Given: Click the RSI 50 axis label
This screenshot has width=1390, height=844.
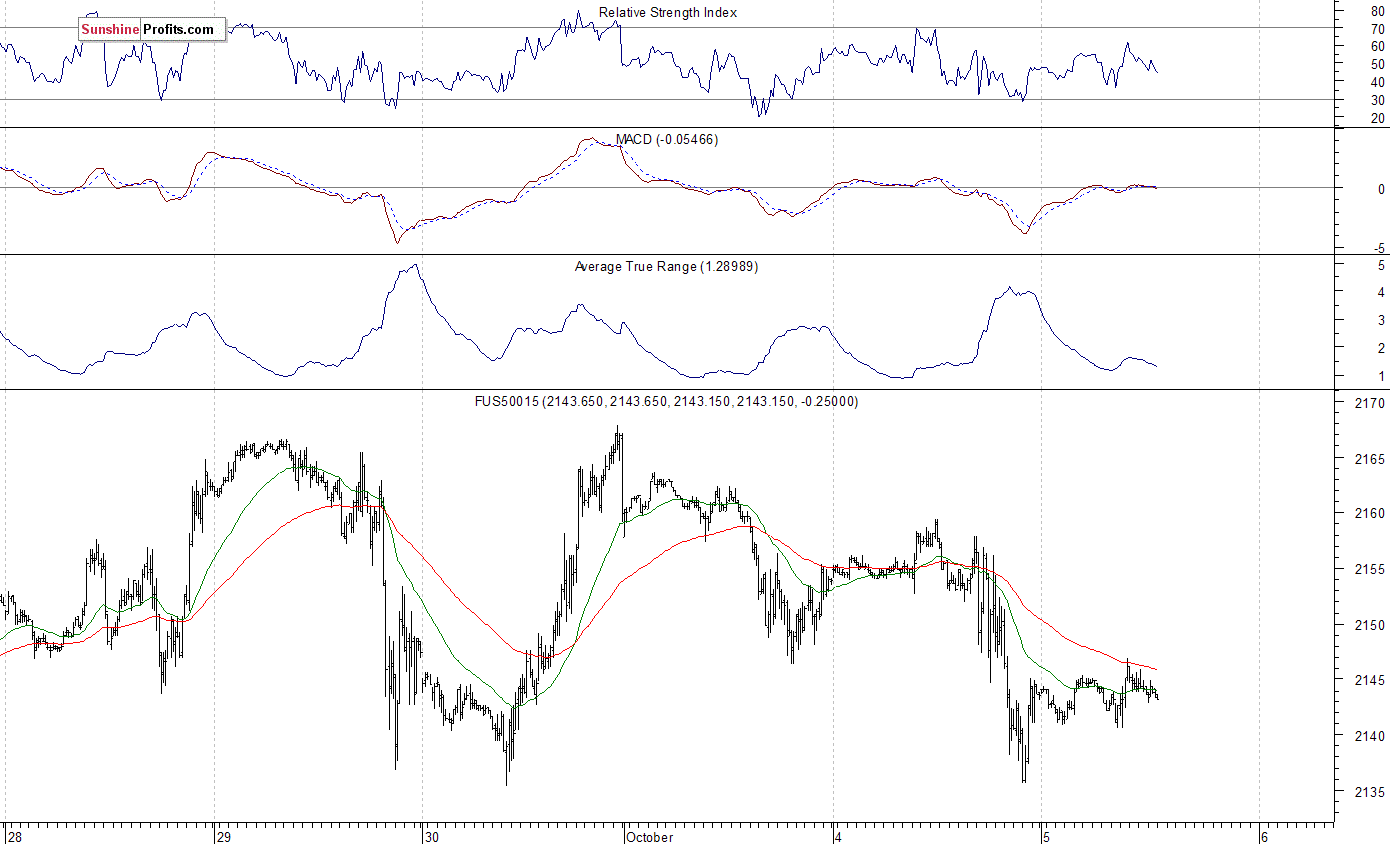Looking at the screenshot, I should (1378, 64).
